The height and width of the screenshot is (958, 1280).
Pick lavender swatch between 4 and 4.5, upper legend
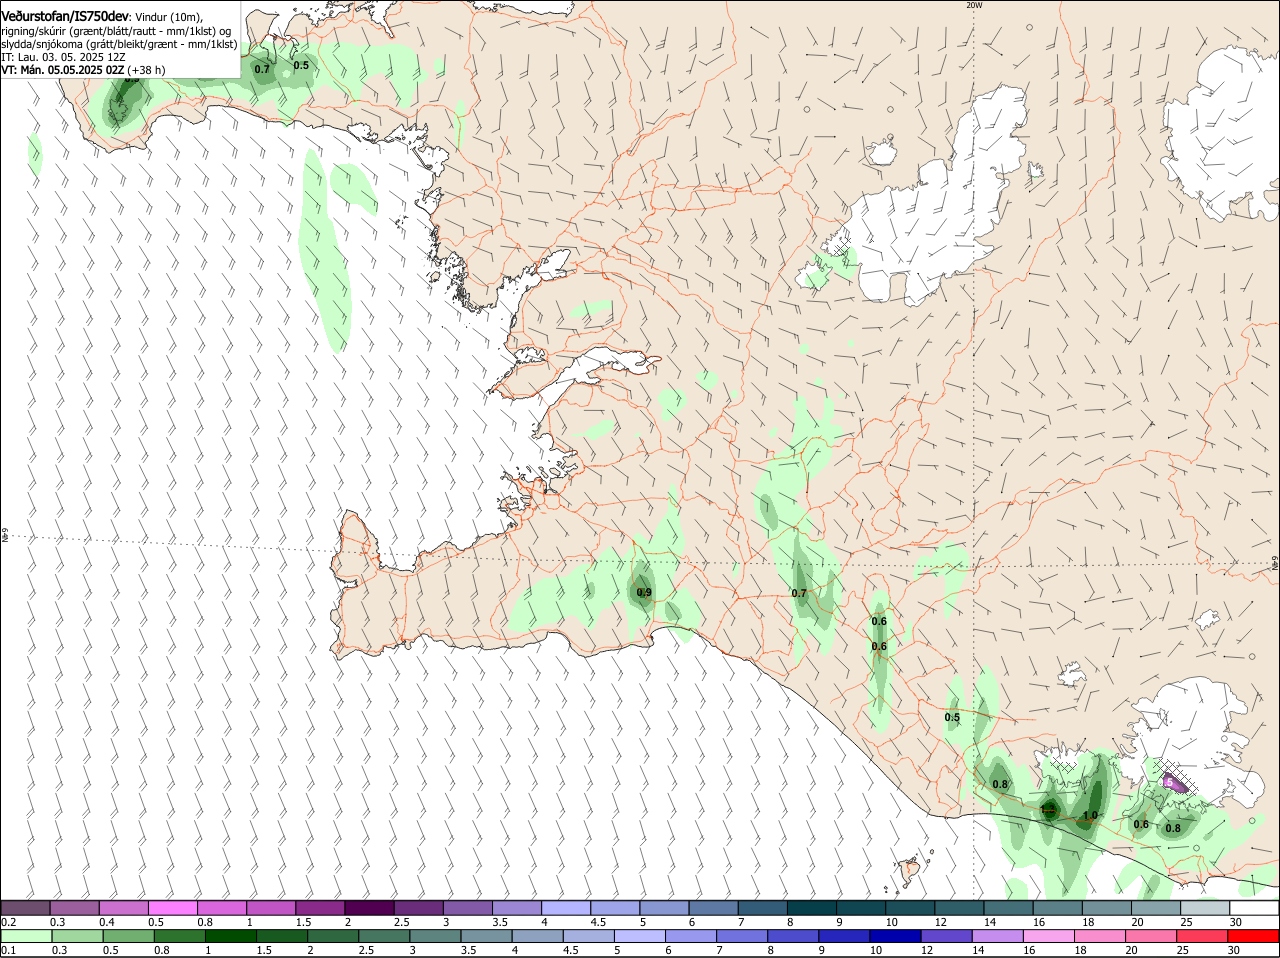[565, 907]
